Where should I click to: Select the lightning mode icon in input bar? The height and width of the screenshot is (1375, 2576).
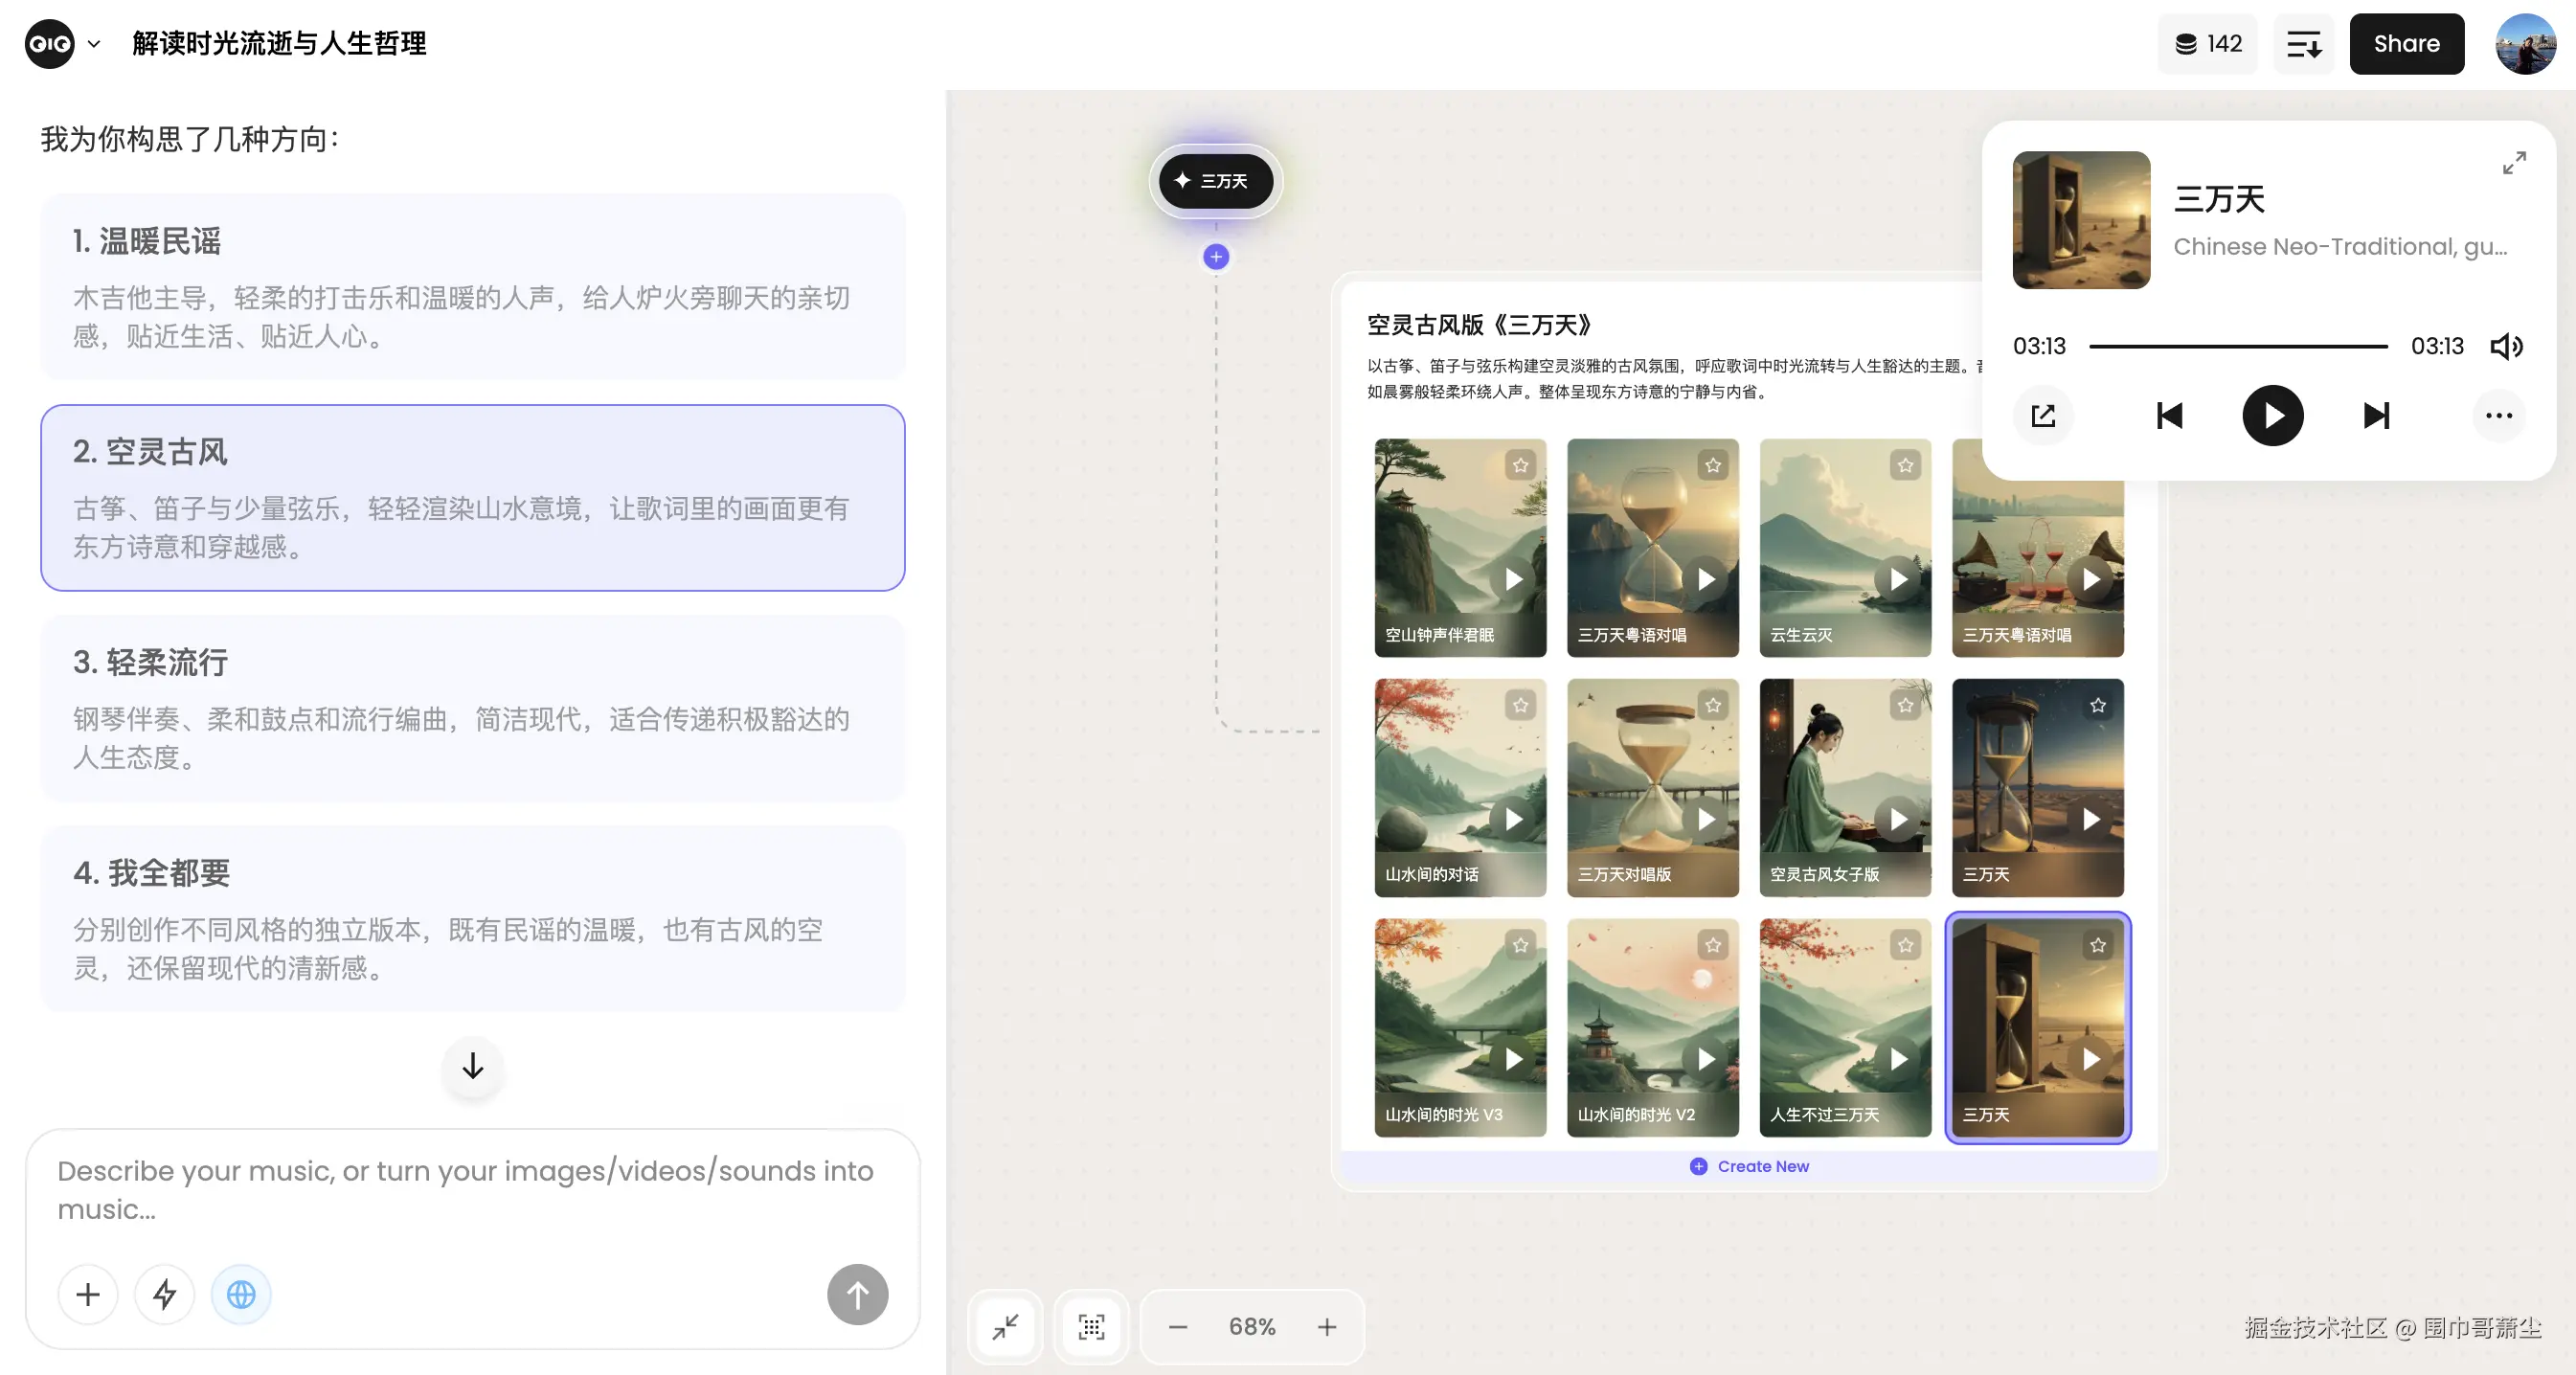pyautogui.click(x=164, y=1294)
